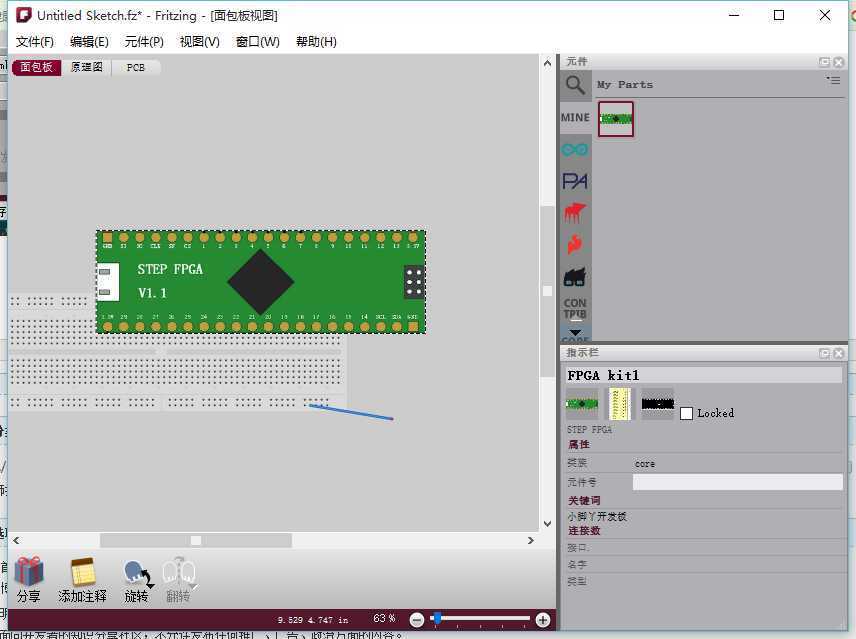Click the STEP FPGA label in Inspector

coord(590,429)
